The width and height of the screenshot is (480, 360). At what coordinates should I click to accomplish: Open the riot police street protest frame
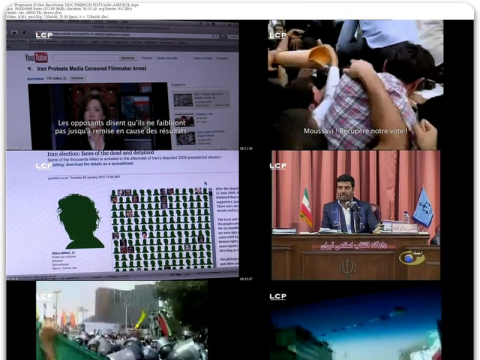tap(122, 320)
